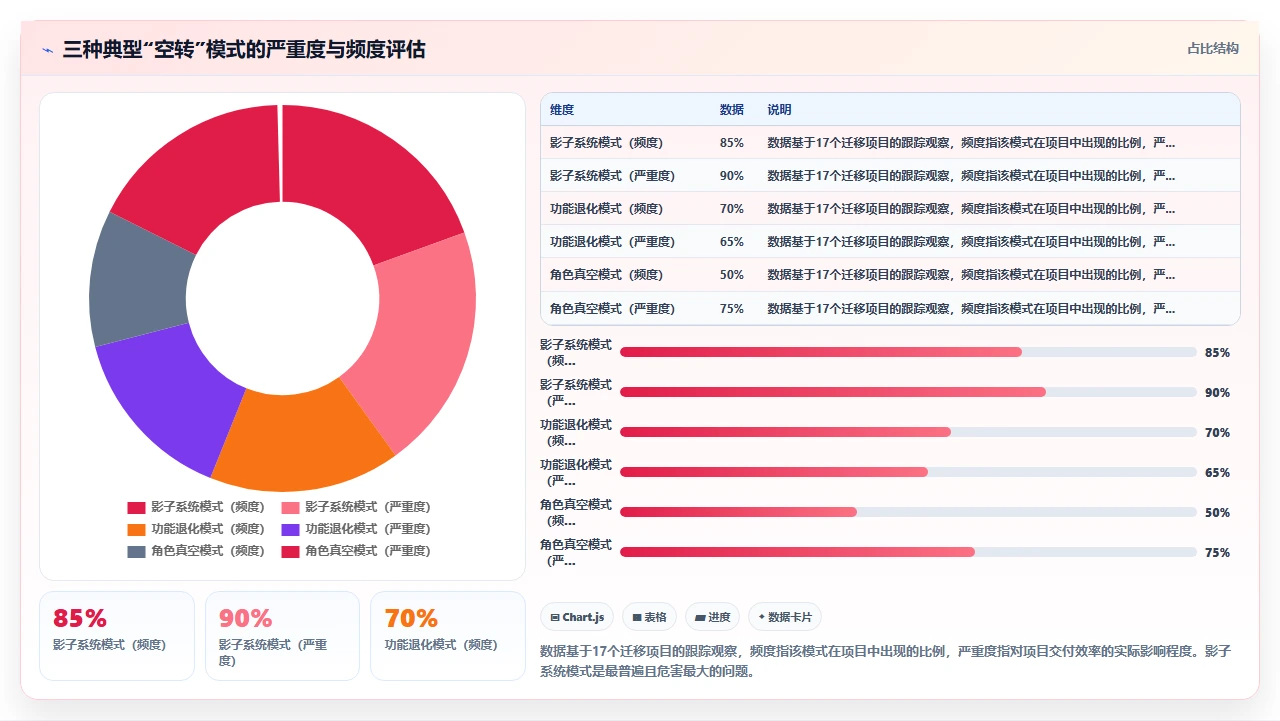Image resolution: width=1280 pixels, height=721 pixels.
Task: Toggle 角色真空模式（严重度） legend entry
Action: point(356,551)
